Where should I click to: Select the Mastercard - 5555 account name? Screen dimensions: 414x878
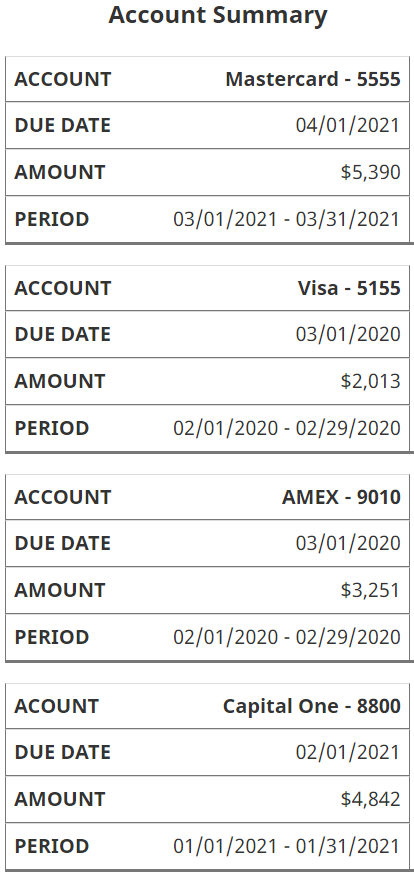[x=313, y=79]
